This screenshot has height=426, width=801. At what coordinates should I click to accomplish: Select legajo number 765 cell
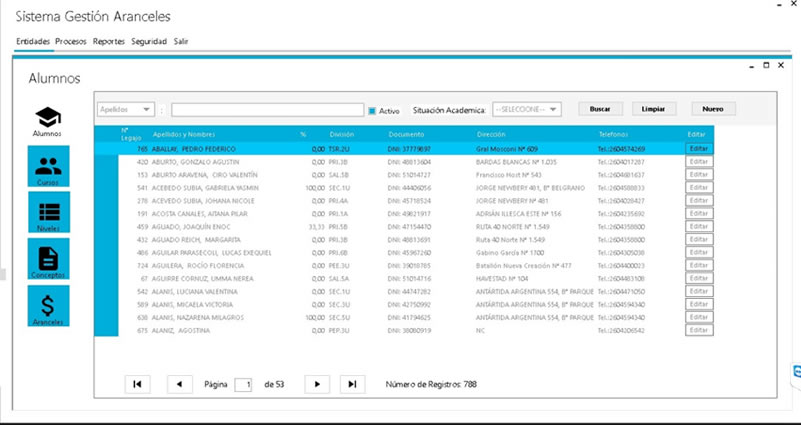click(143, 149)
